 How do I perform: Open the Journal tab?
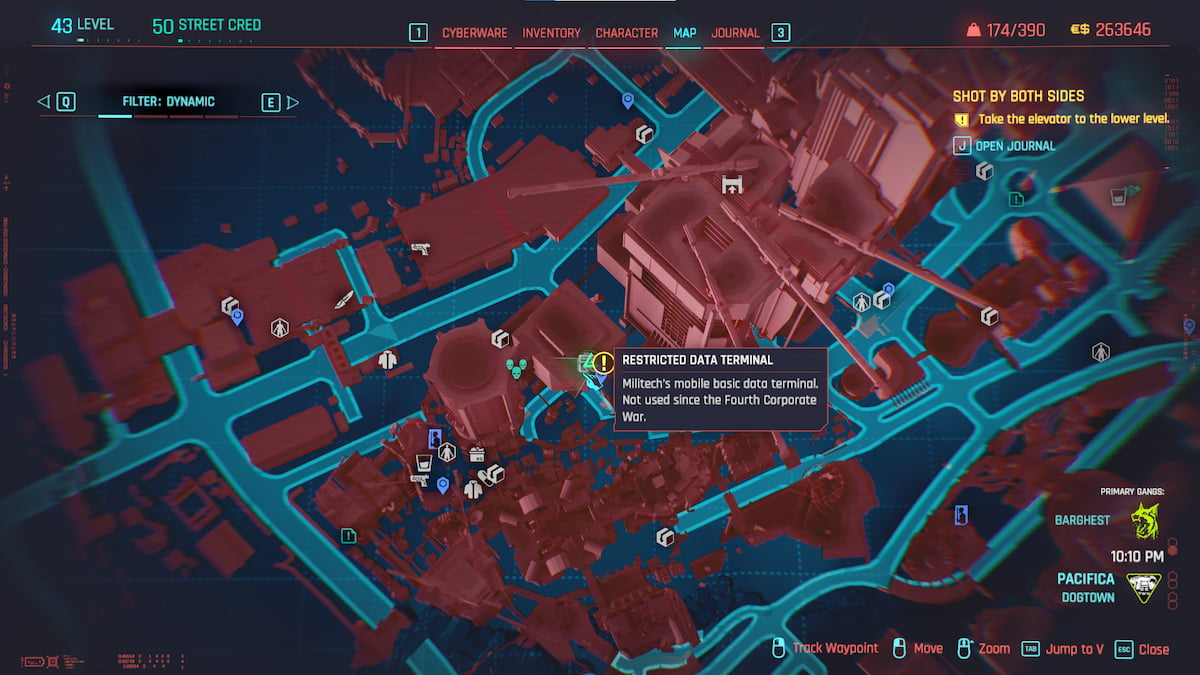pyautogui.click(x=734, y=32)
